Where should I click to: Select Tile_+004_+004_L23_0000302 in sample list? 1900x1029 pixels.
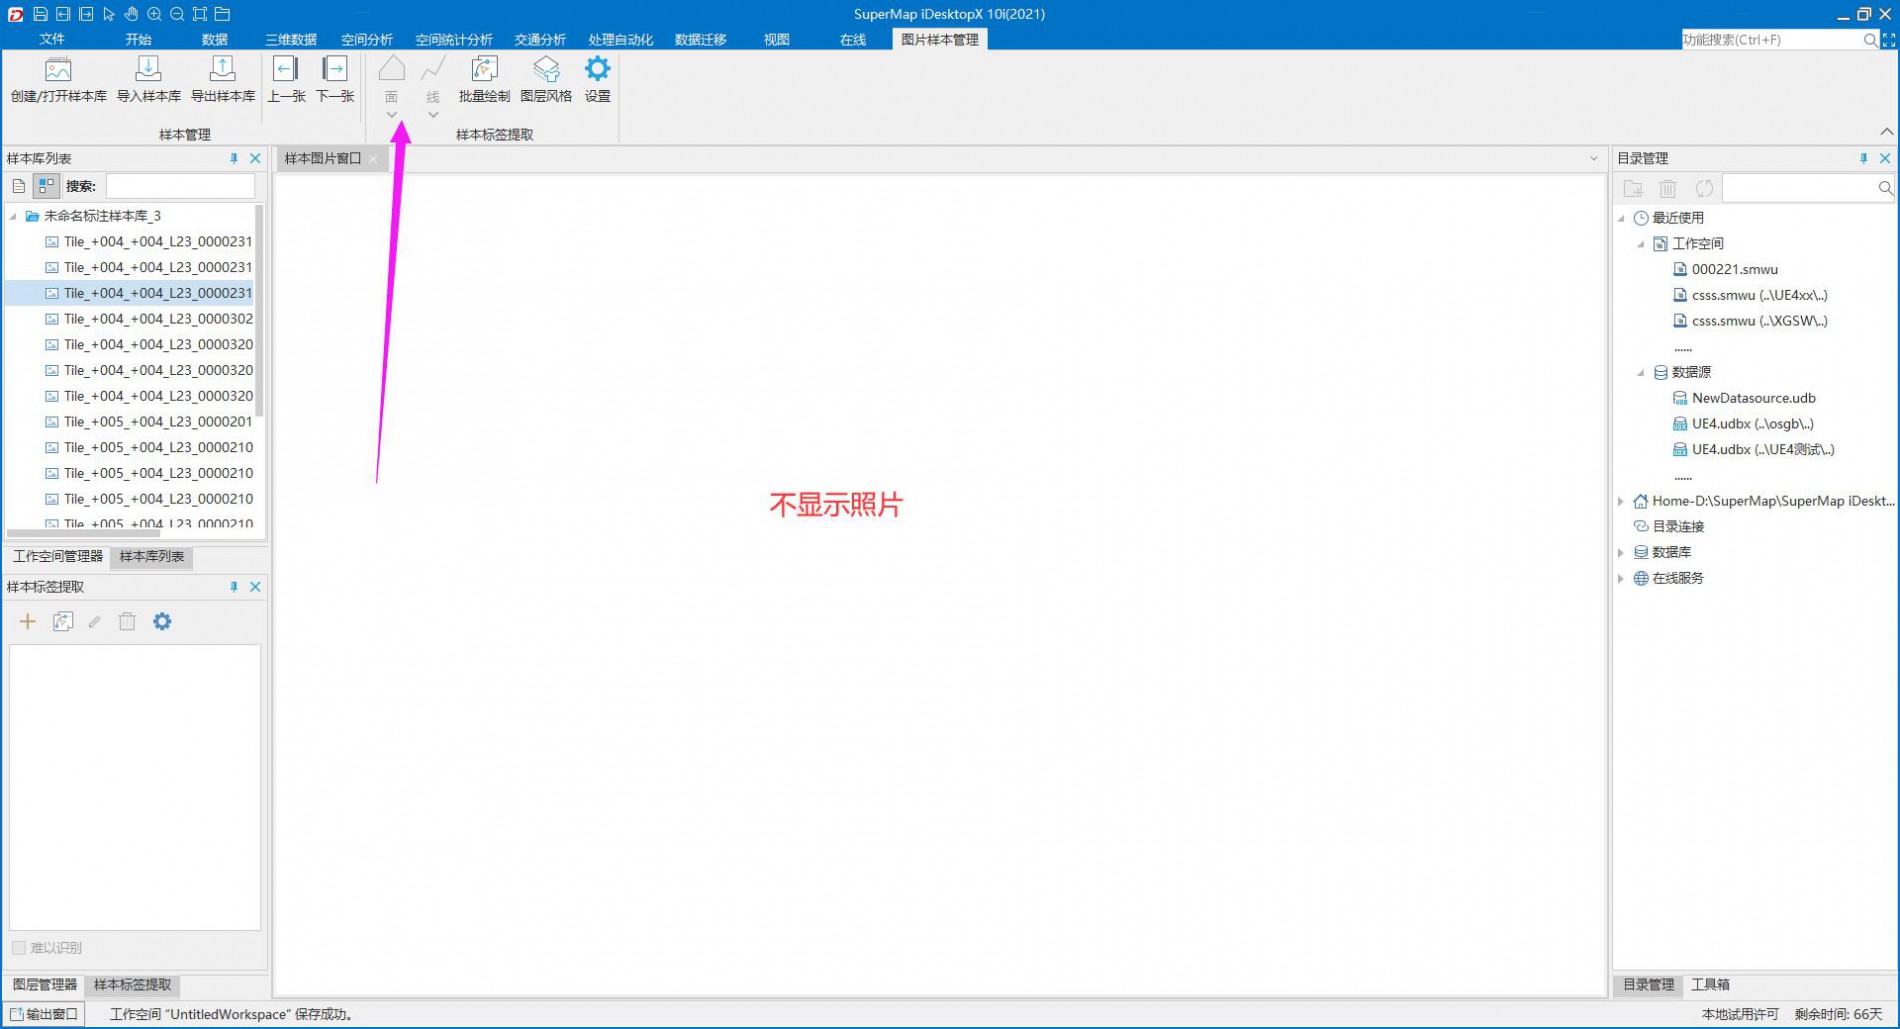coord(148,319)
